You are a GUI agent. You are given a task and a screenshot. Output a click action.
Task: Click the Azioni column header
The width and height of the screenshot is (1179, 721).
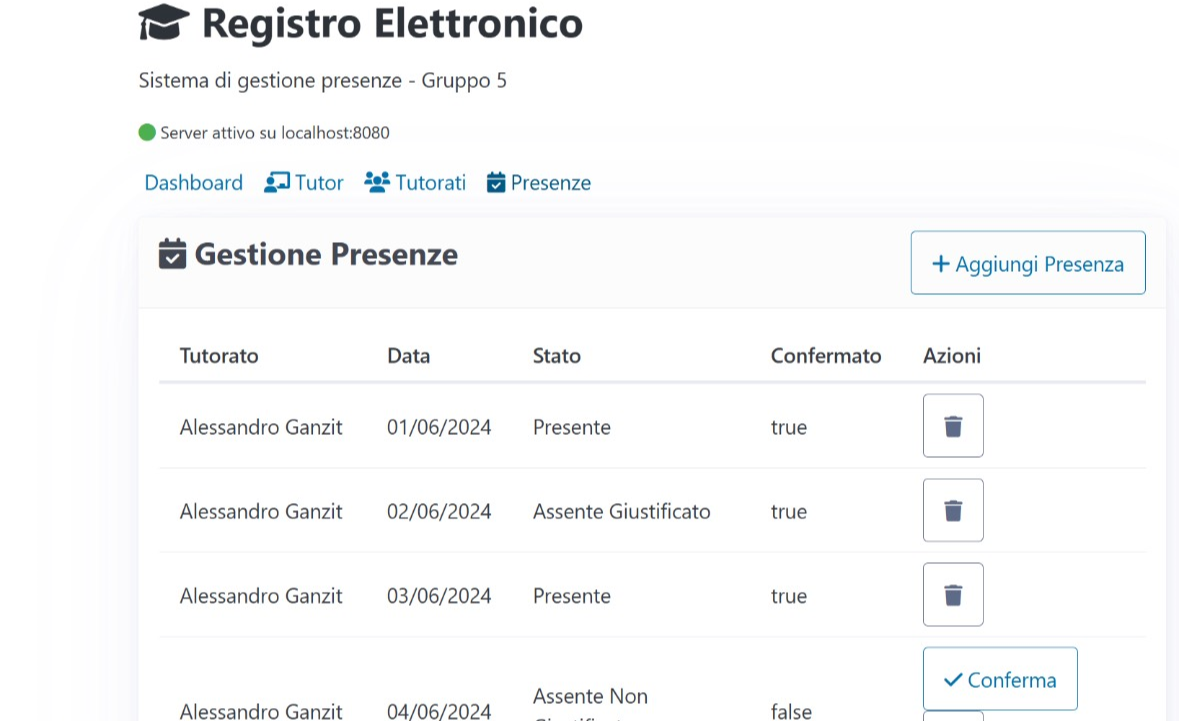[x=952, y=356]
